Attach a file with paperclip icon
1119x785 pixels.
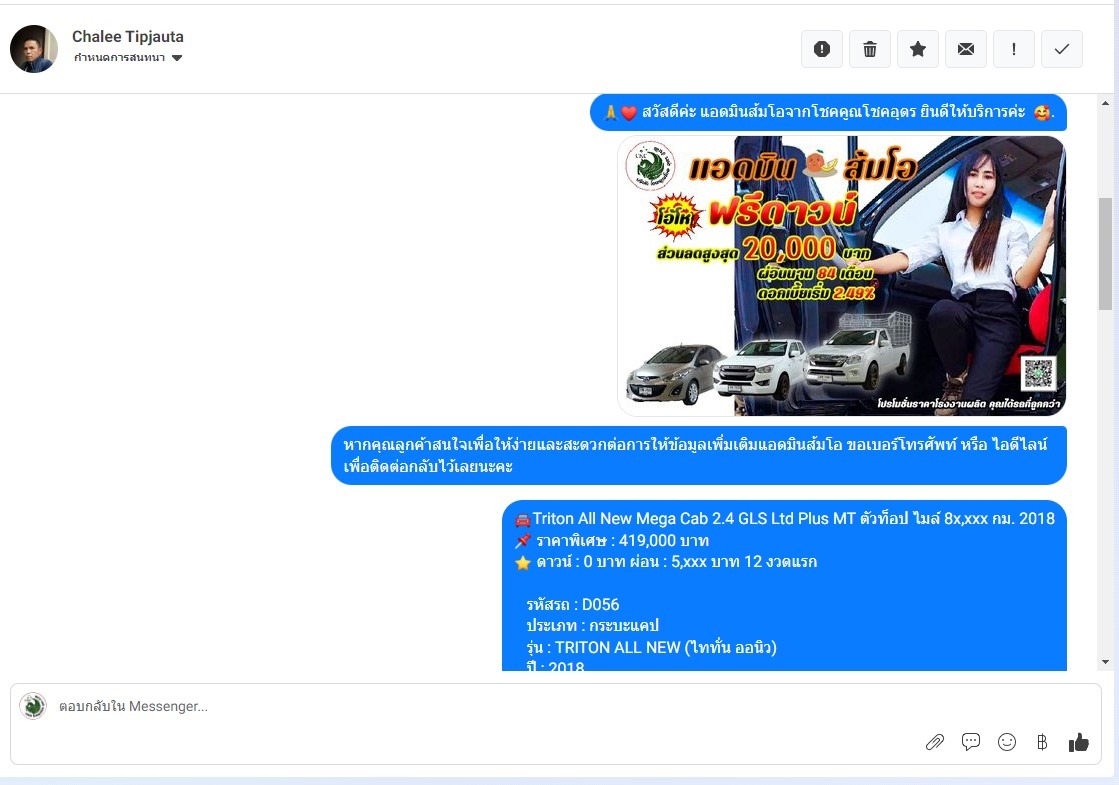(x=934, y=742)
